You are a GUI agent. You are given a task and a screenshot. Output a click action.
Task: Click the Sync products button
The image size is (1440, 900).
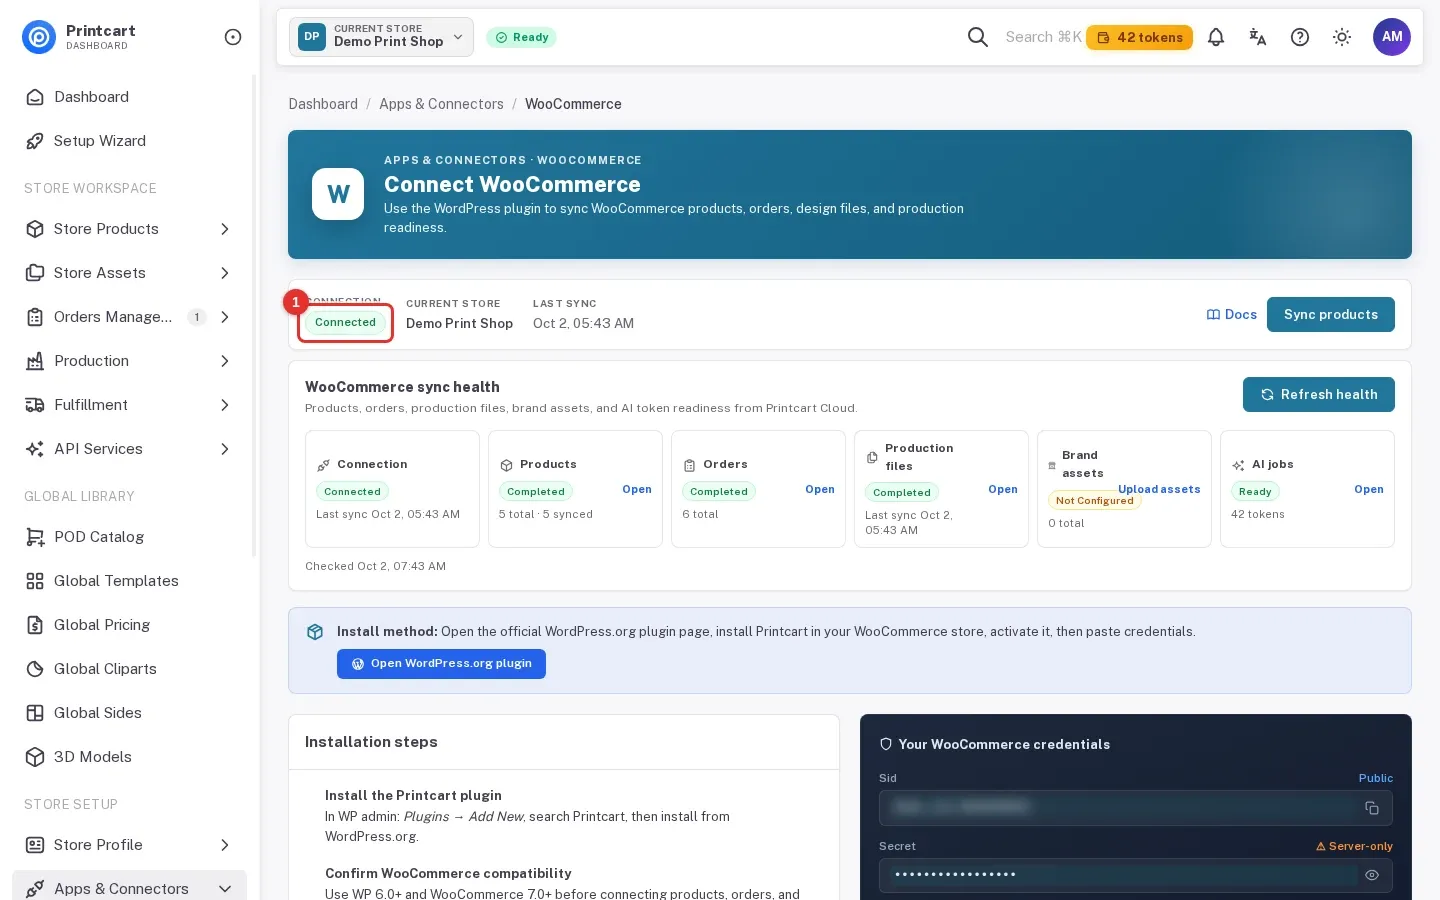[1331, 315]
